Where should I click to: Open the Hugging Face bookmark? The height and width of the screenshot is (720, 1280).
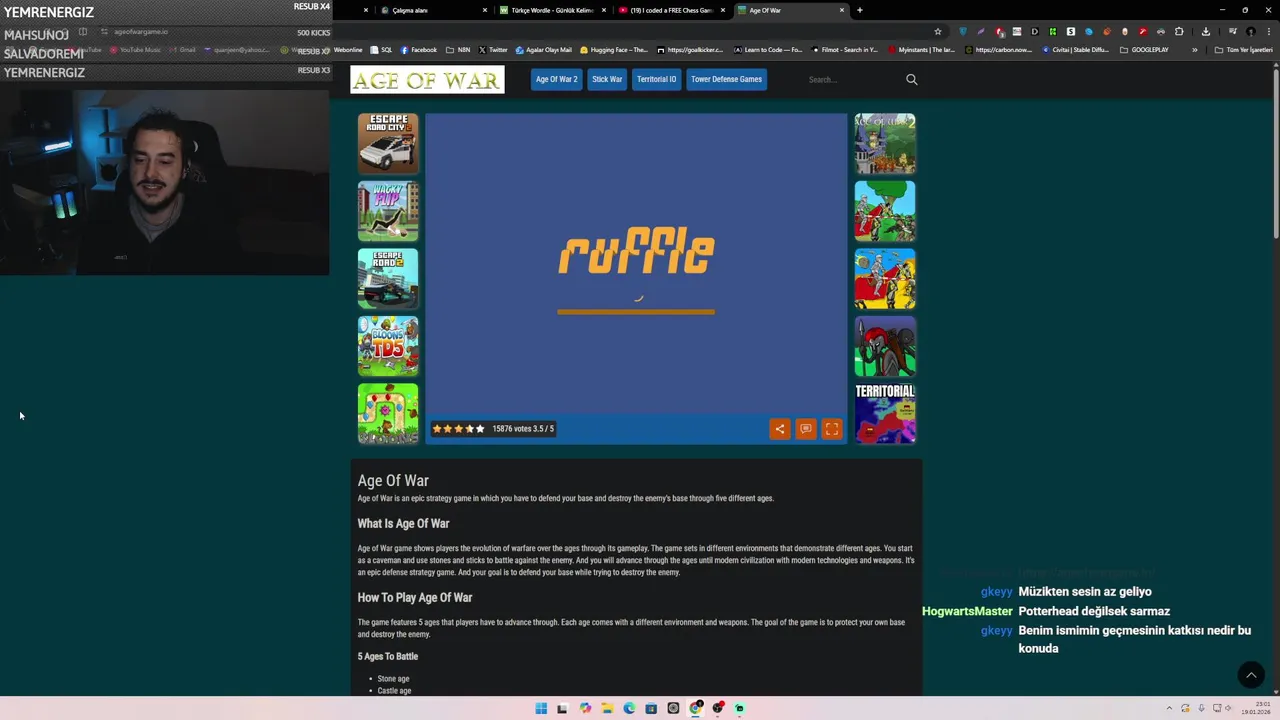tap(614, 50)
